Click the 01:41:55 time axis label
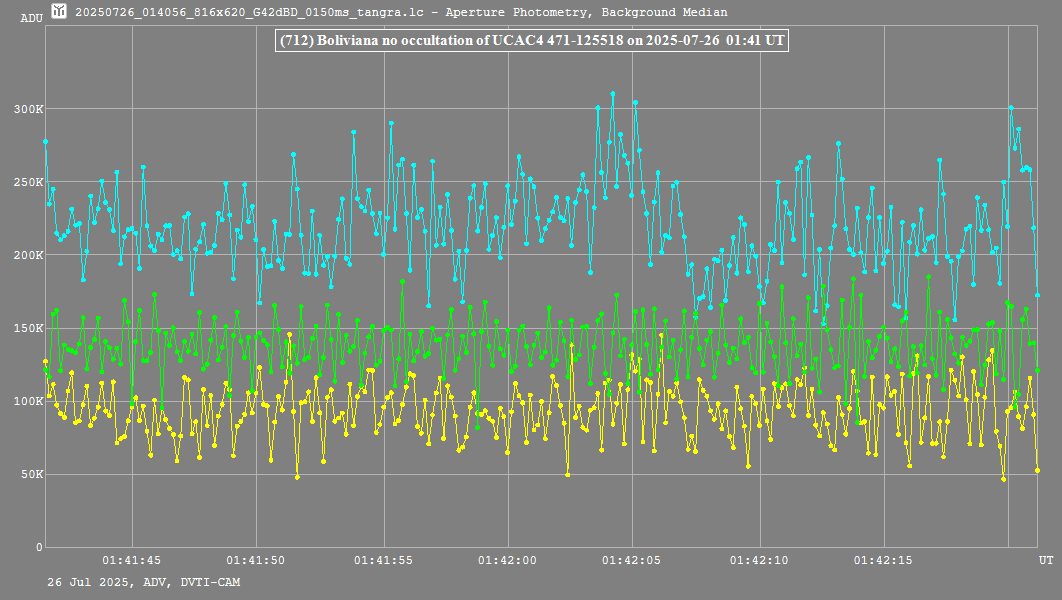The image size is (1062, 600). click(x=382, y=560)
